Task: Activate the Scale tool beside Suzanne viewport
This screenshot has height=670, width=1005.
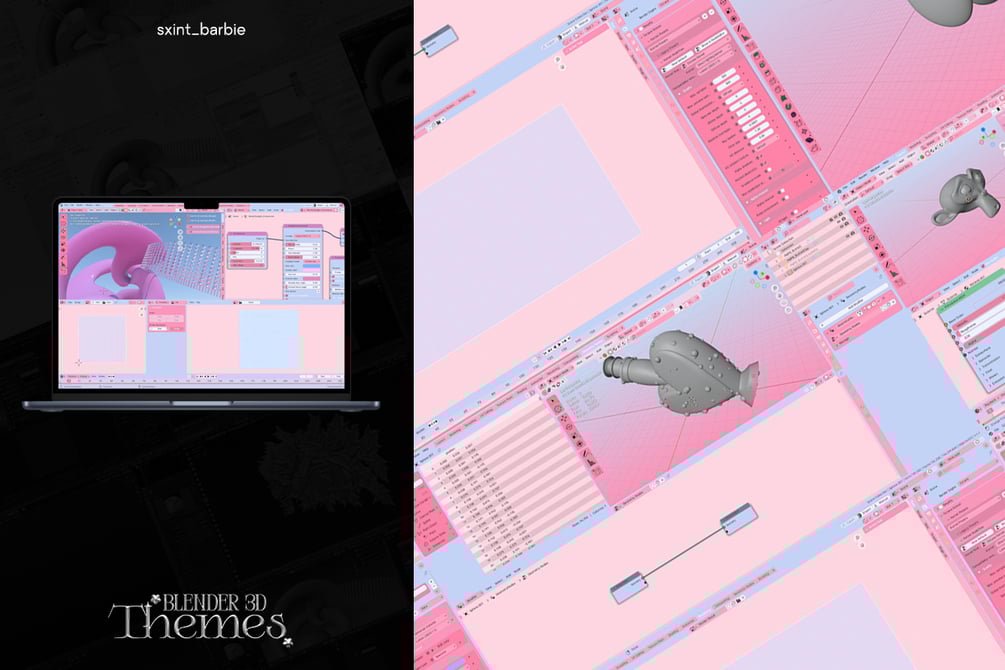Action: [877, 247]
